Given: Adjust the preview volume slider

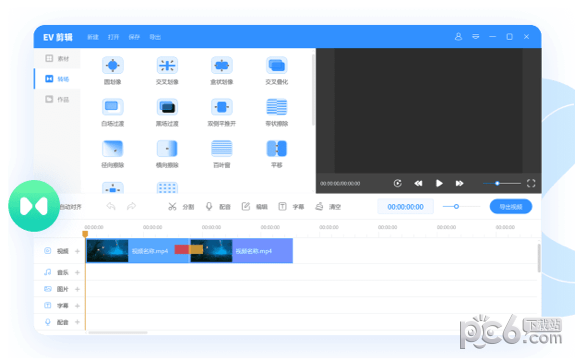Looking at the screenshot, I should coord(502,183).
